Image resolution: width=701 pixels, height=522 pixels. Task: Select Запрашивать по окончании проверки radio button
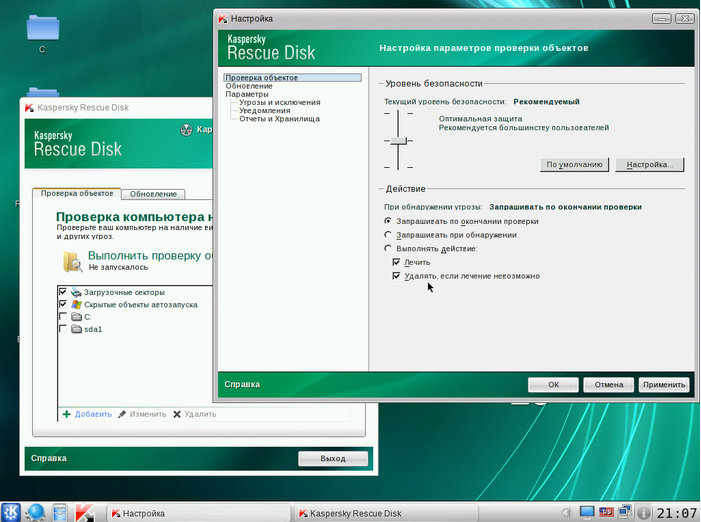388,221
